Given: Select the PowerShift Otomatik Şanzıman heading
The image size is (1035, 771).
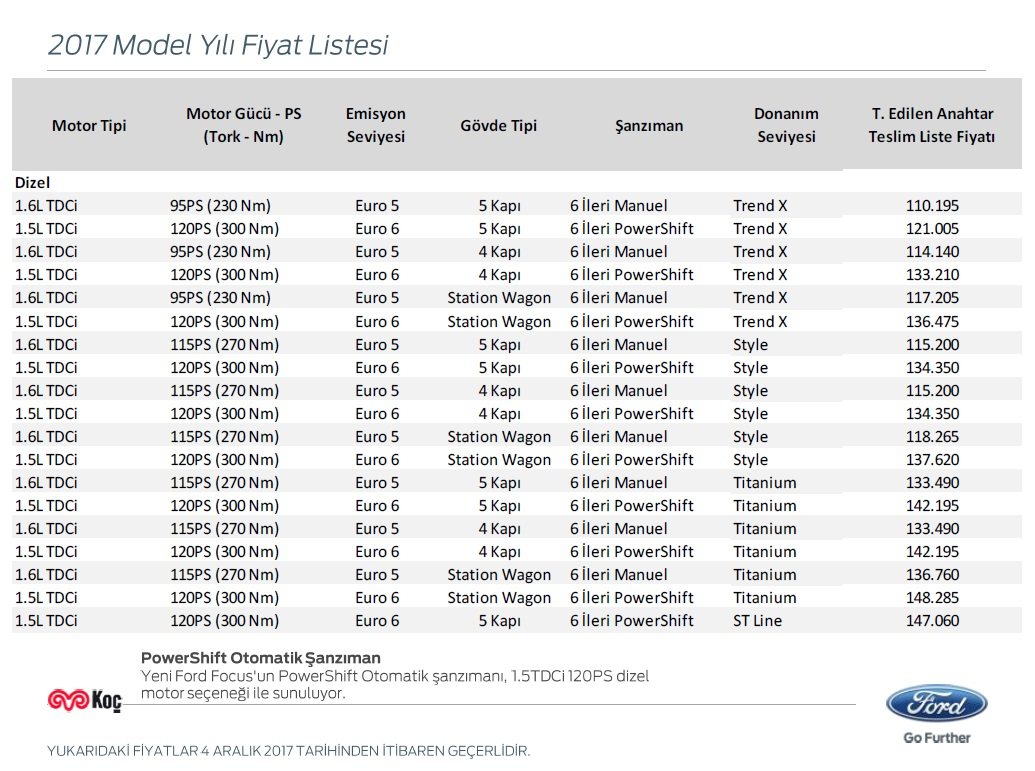Looking at the screenshot, I should coord(261,657).
